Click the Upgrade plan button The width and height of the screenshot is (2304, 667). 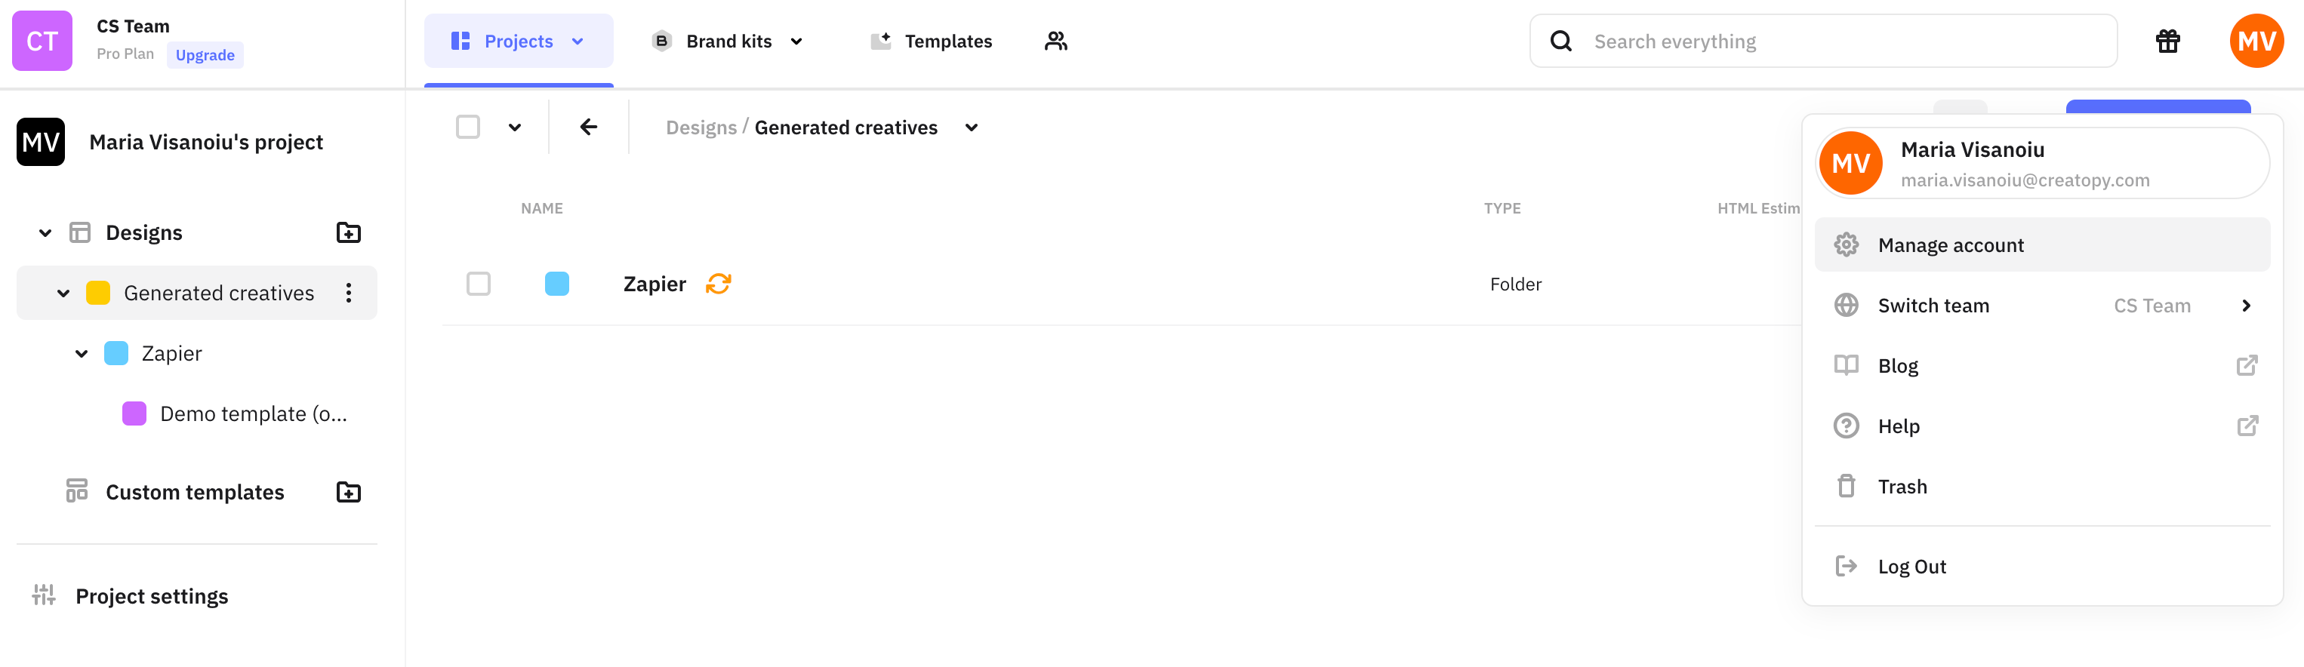(205, 55)
